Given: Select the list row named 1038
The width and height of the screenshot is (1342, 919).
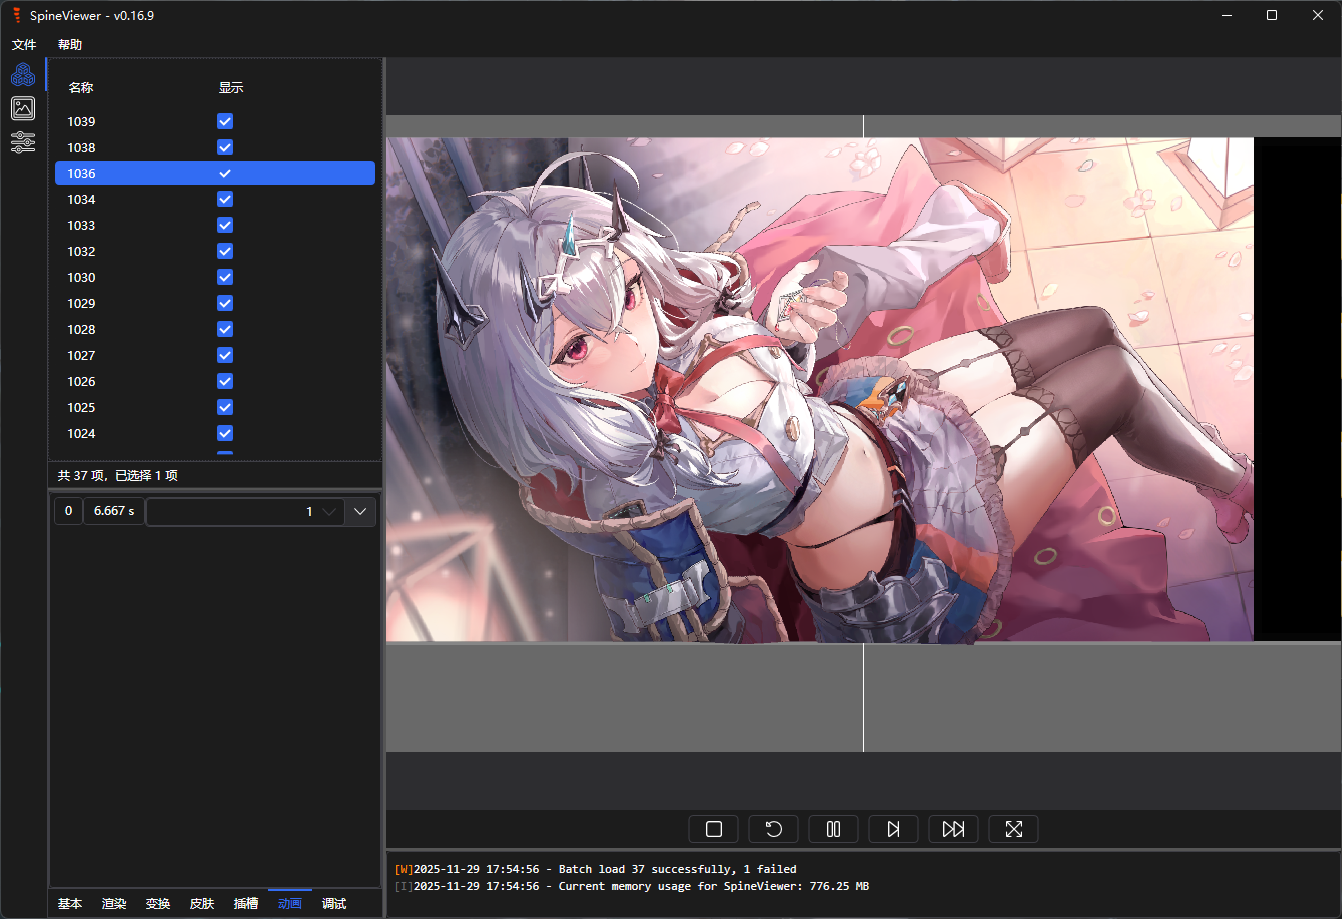Looking at the screenshot, I should (x=215, y=147).
